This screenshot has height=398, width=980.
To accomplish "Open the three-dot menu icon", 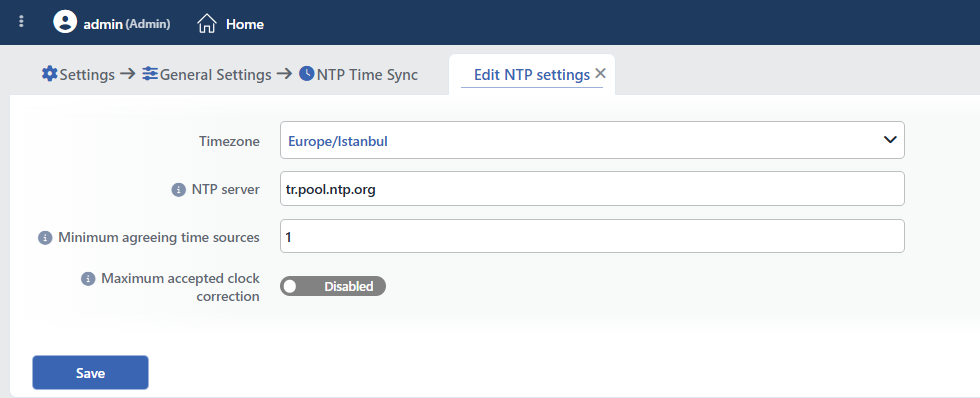I will coord(21,22).
